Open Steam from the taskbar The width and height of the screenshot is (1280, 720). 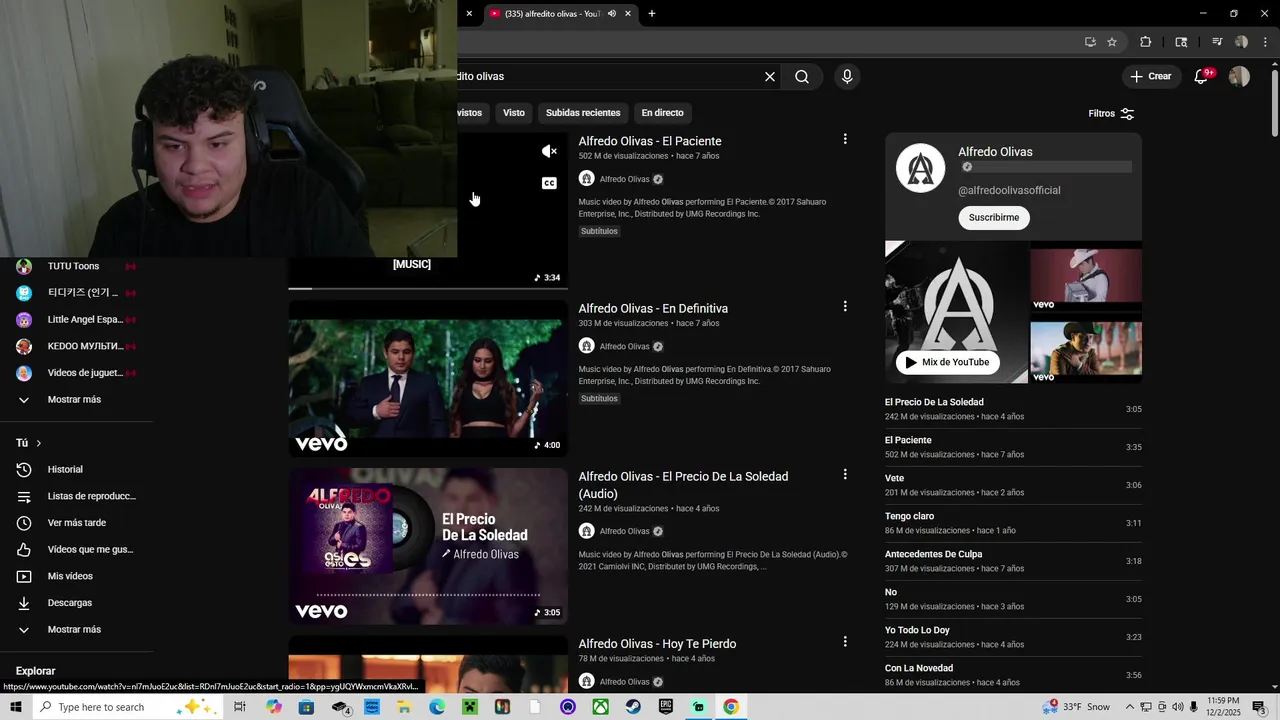[x=633, y=707]
